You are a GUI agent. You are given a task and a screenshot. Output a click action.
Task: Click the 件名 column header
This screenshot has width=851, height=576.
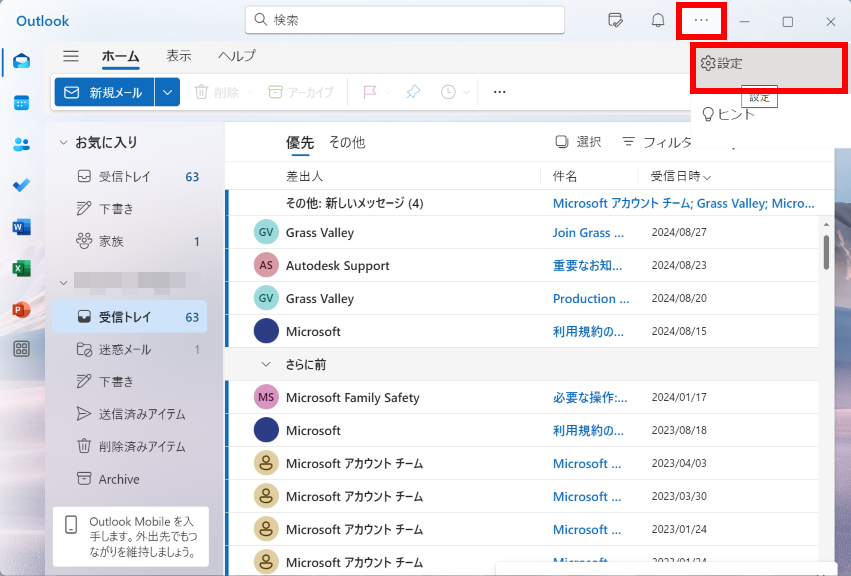(564, 176)
